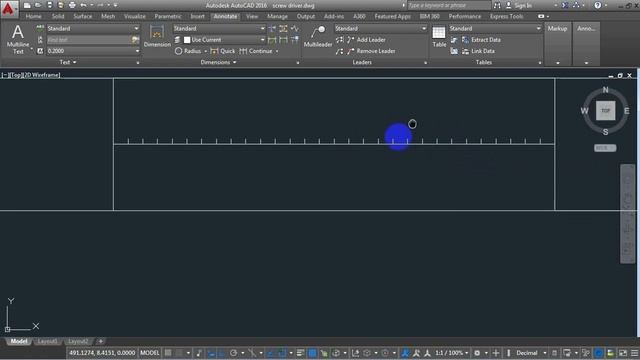The height and width of the screenshot is (360, 640).
Task: Click the Undo arrow in the quick access toolbar
Action: point(83,5)
